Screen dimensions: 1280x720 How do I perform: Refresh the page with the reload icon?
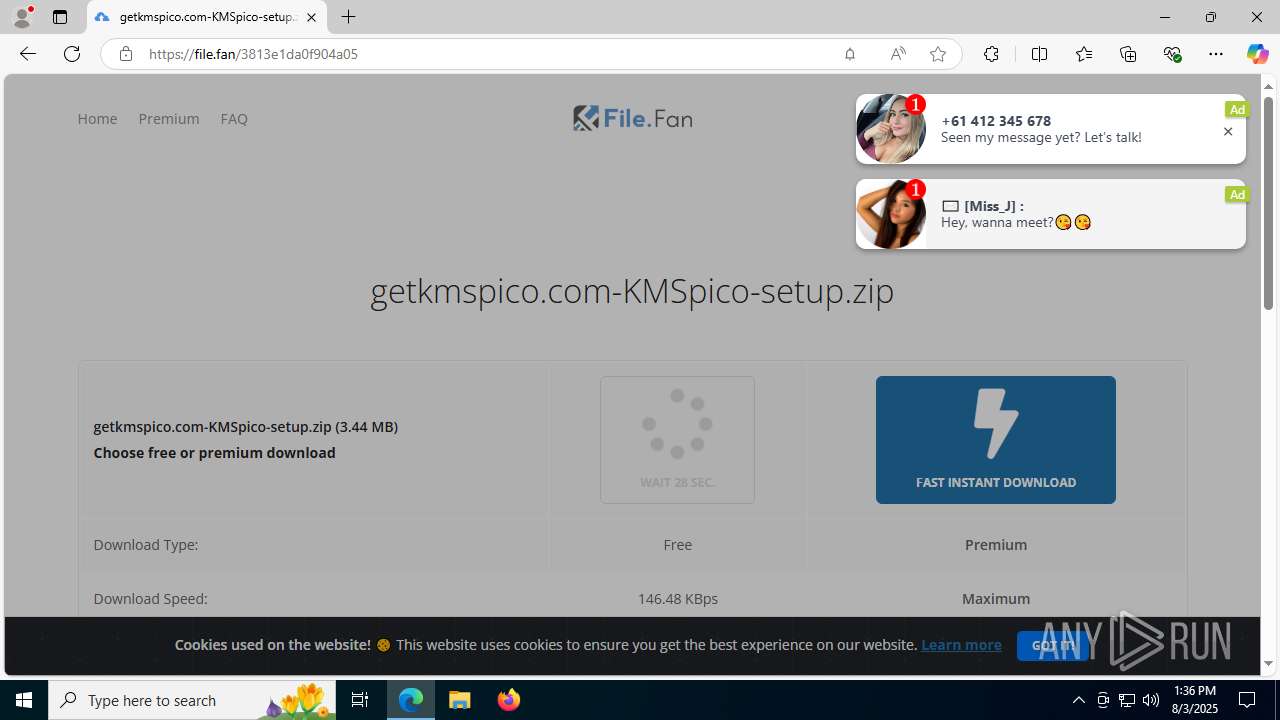72,54
